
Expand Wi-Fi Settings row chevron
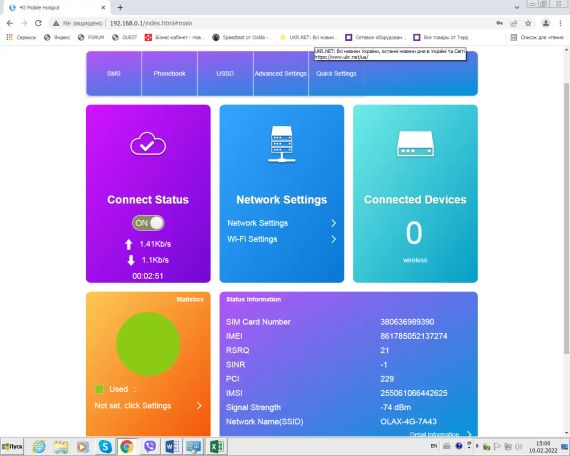(333, 239)
